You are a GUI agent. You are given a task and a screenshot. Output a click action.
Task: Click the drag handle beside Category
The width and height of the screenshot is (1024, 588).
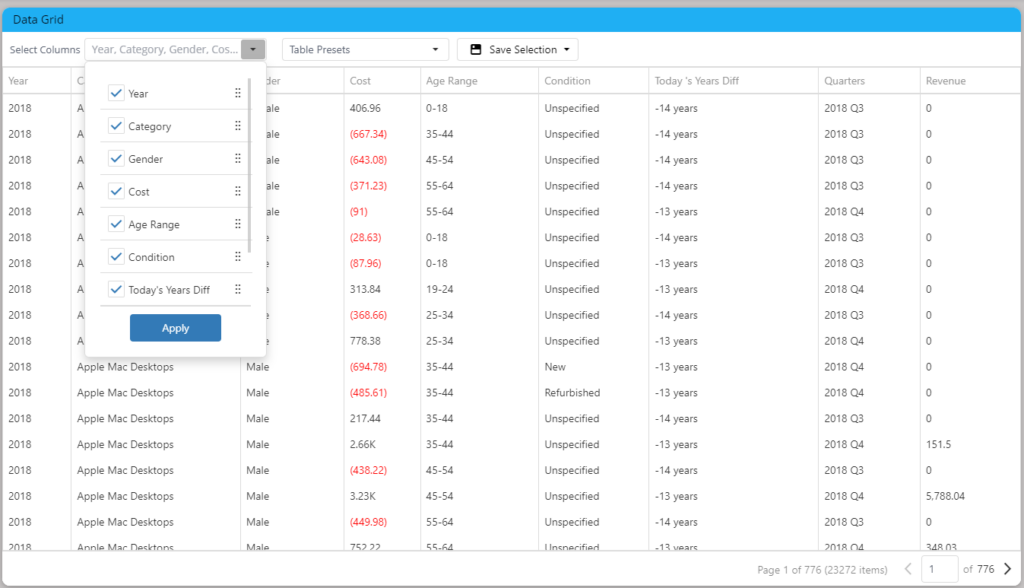[x=238, y=125]
